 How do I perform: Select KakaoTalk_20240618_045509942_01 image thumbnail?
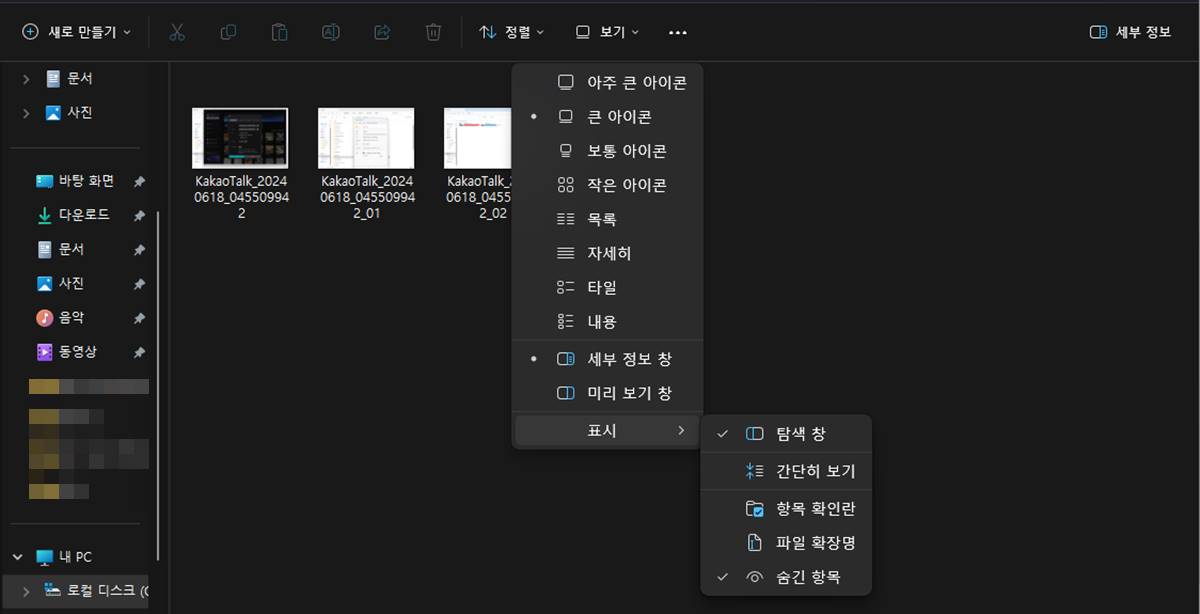tap(366, 138)
